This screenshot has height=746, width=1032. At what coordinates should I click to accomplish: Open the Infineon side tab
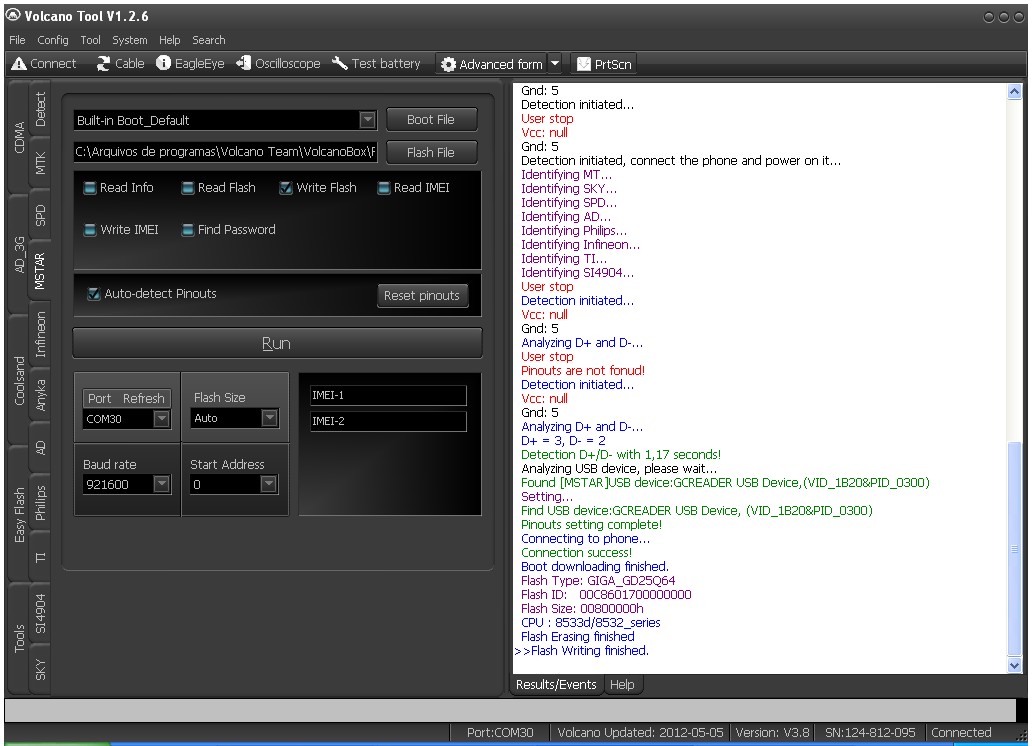pyautogui.click(x=40, y=334)
